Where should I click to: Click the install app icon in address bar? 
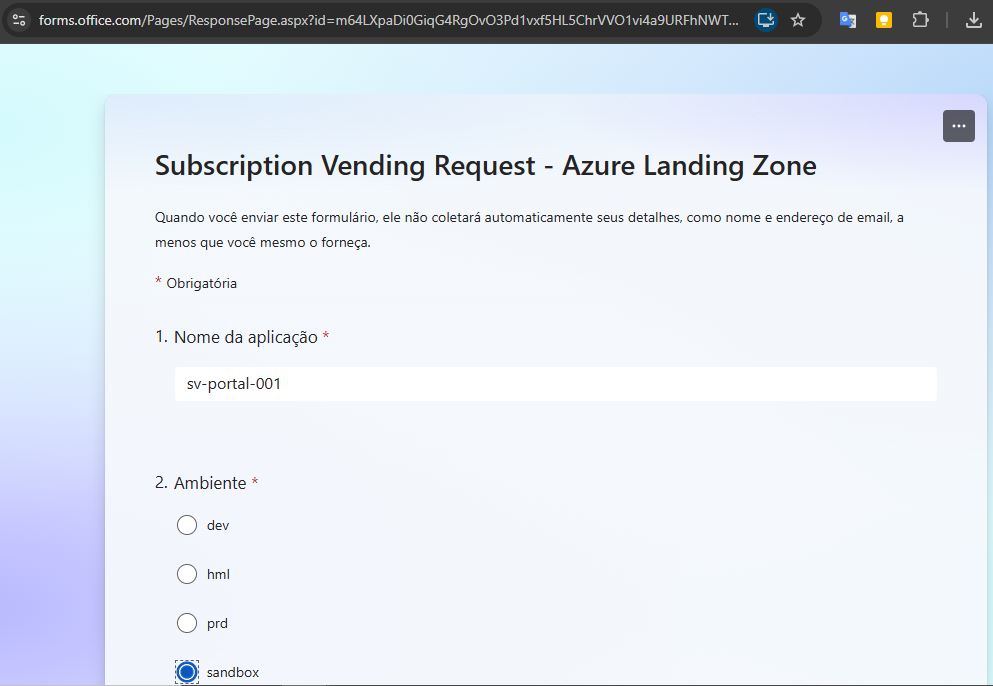point(766,20)
